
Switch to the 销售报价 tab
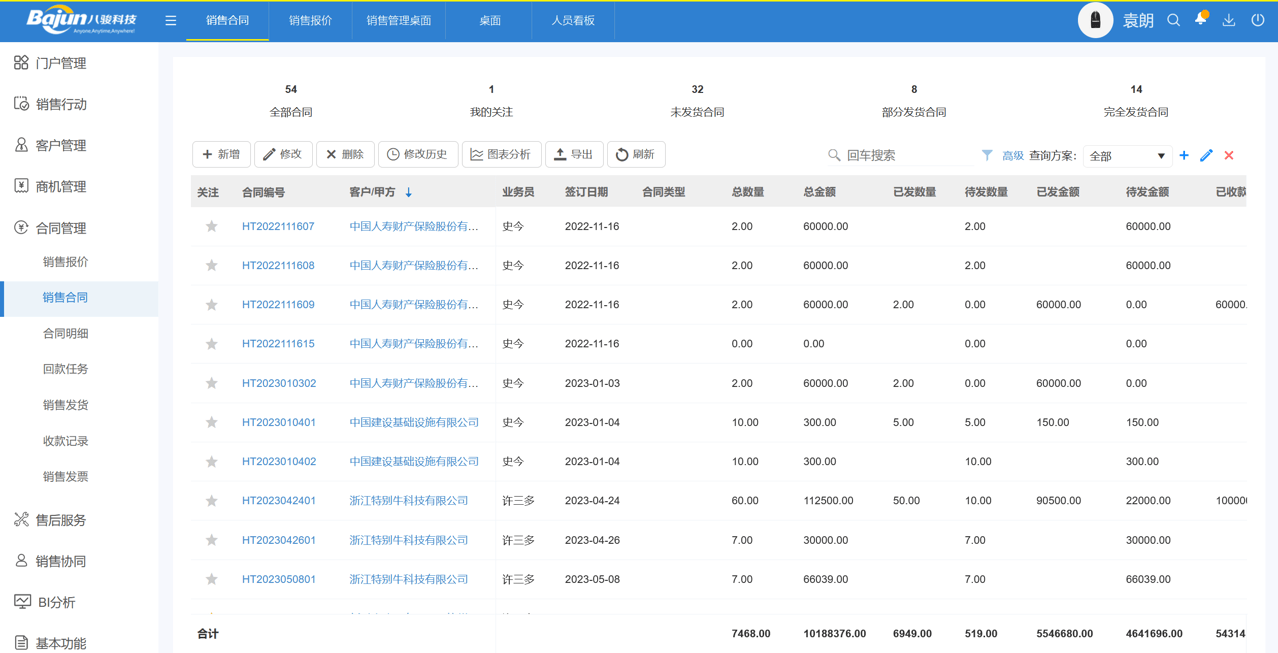click(x=310, y=20)
